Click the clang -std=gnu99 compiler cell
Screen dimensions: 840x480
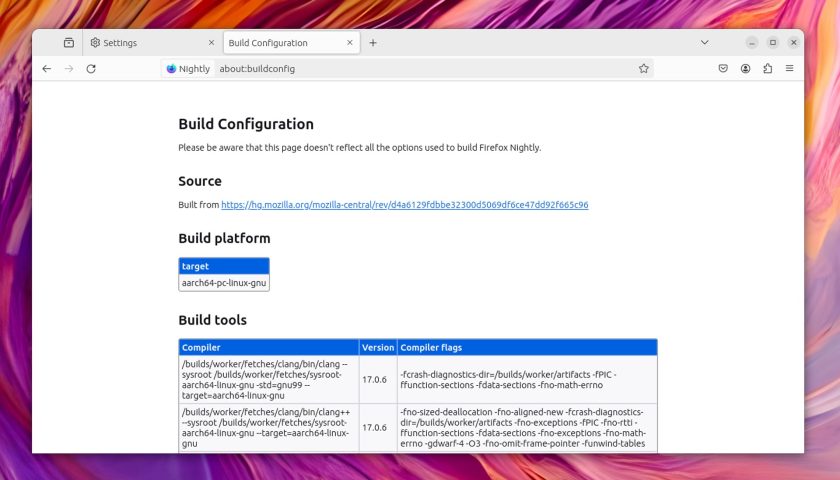[269, 379]
